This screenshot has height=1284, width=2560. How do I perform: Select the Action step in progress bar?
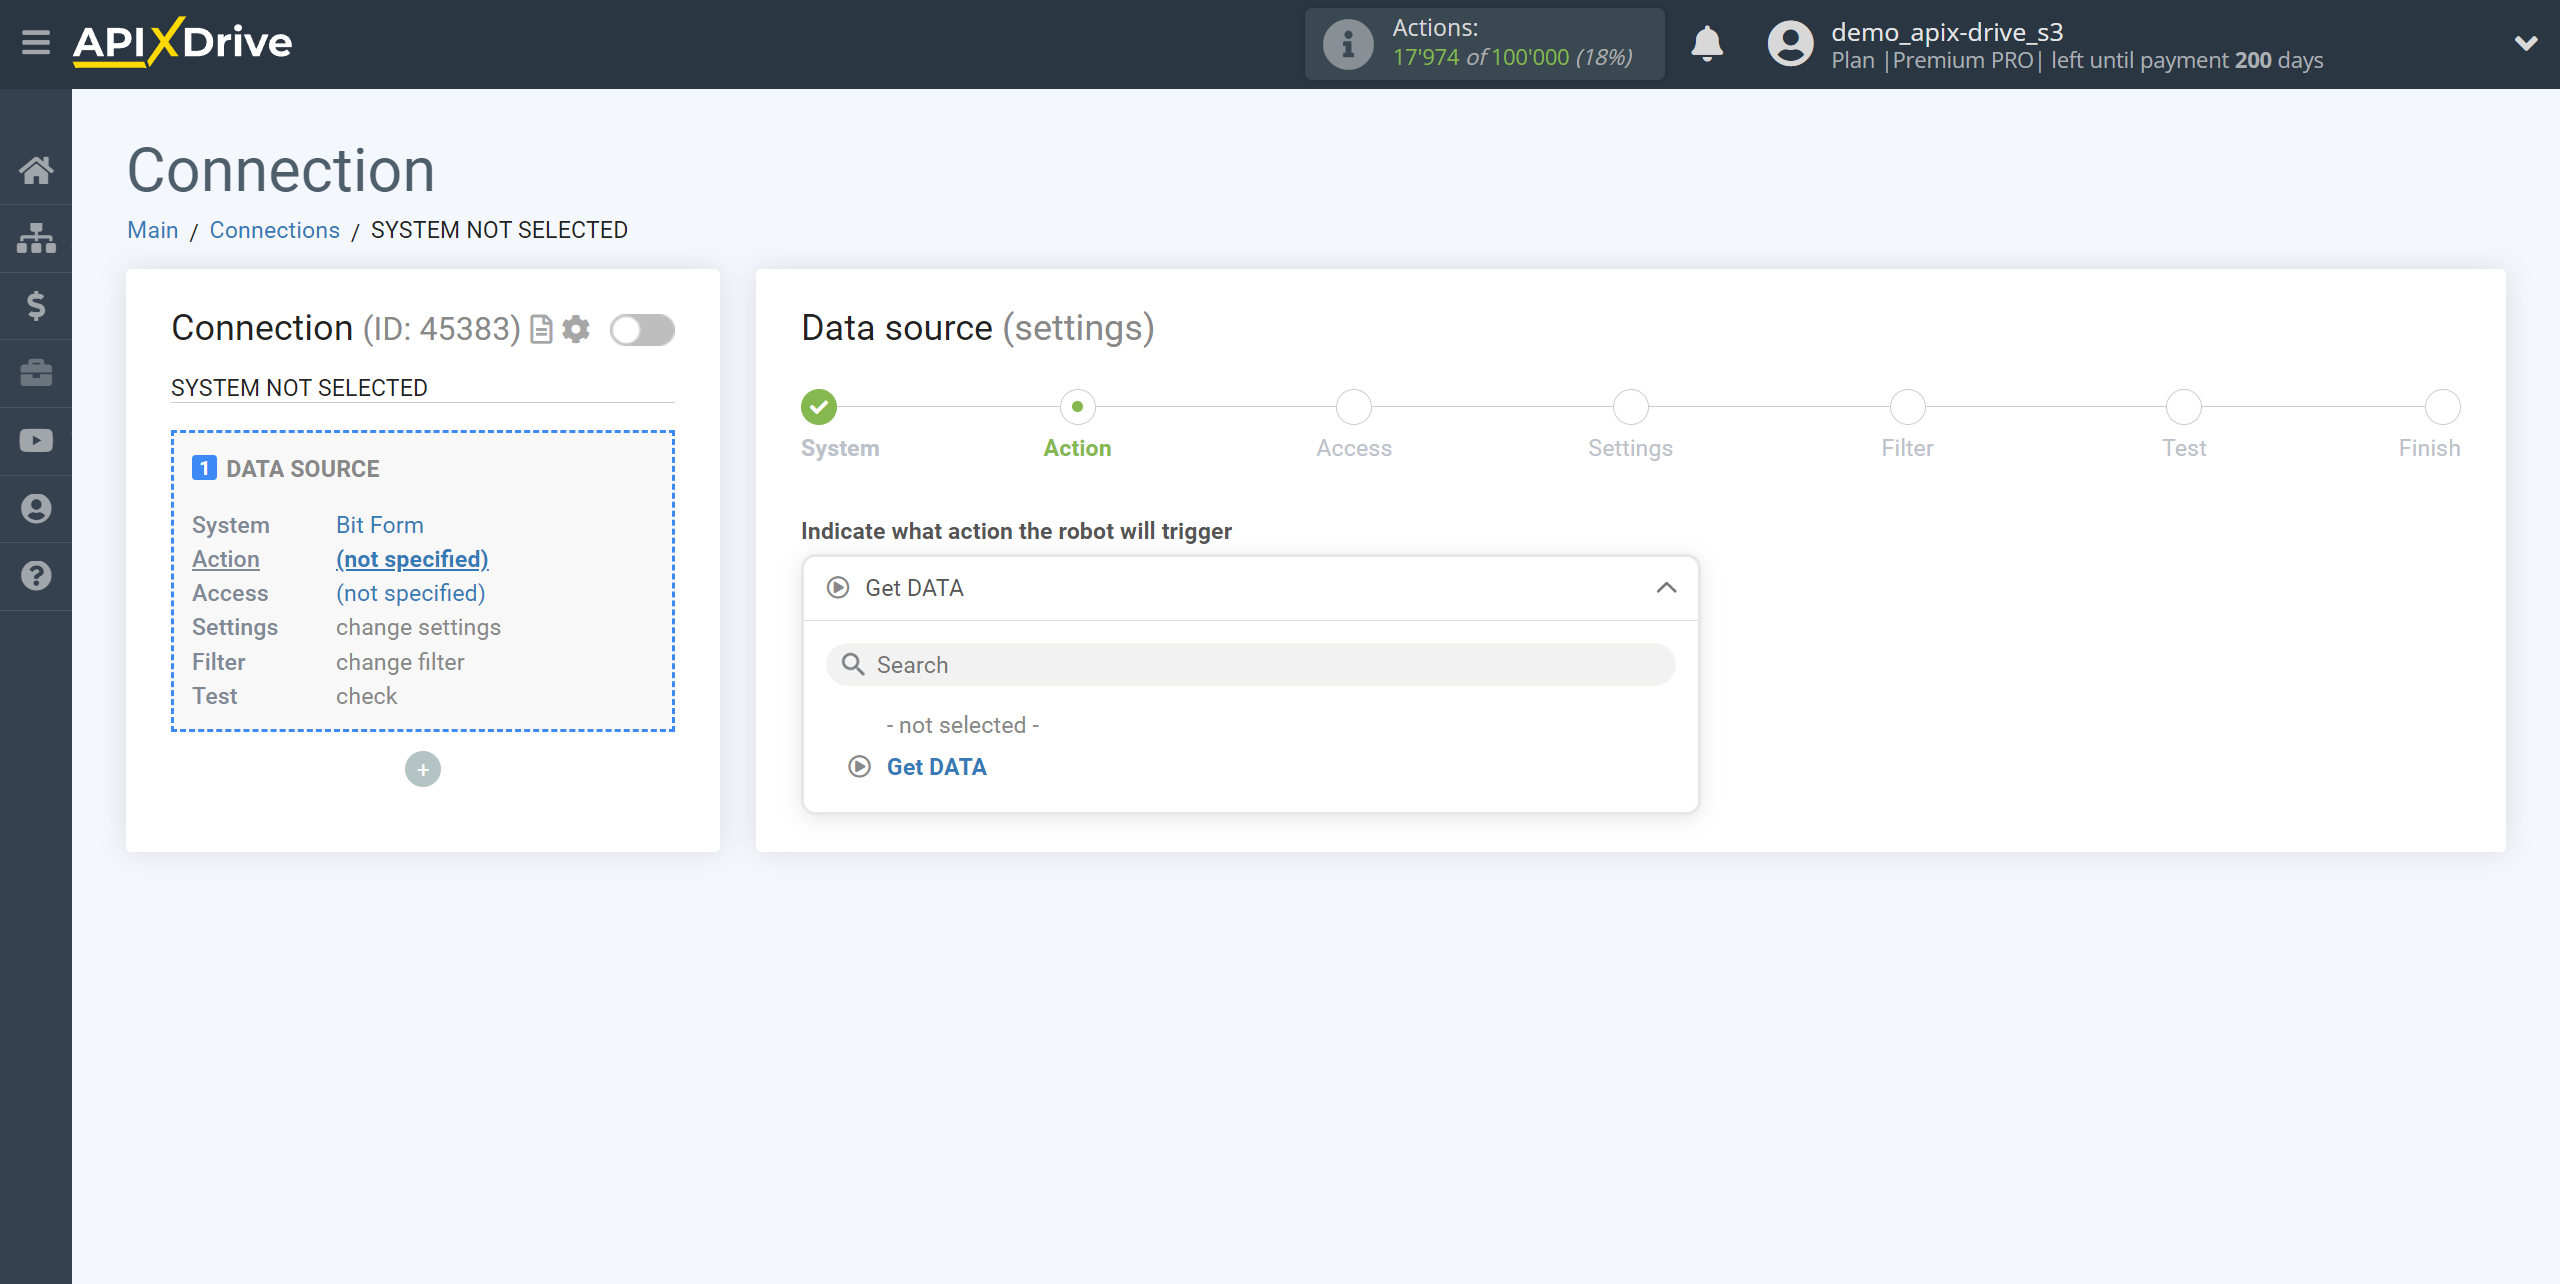click(x=1077, y=406)
